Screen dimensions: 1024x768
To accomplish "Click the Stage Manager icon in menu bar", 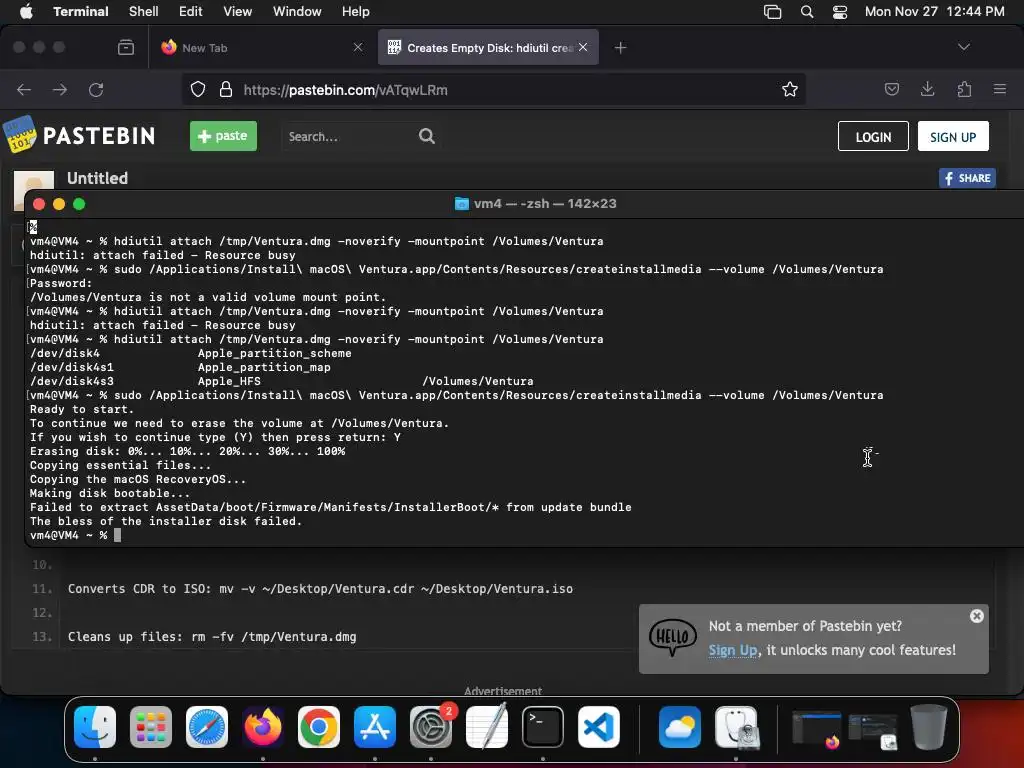I will 773,12.
